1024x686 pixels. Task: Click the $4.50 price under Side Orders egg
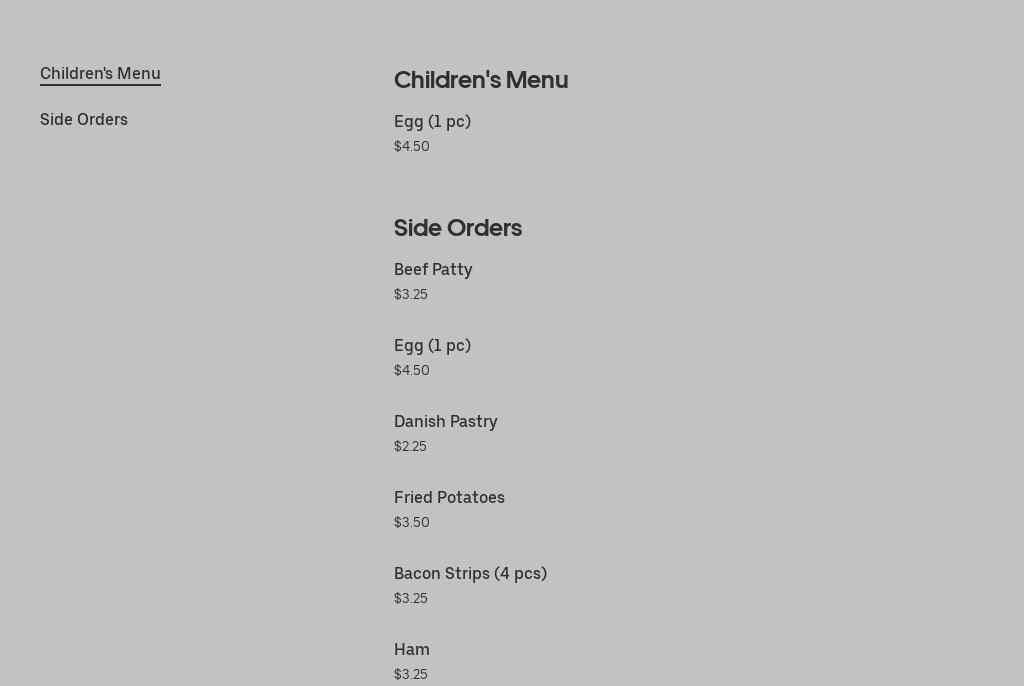411,370
